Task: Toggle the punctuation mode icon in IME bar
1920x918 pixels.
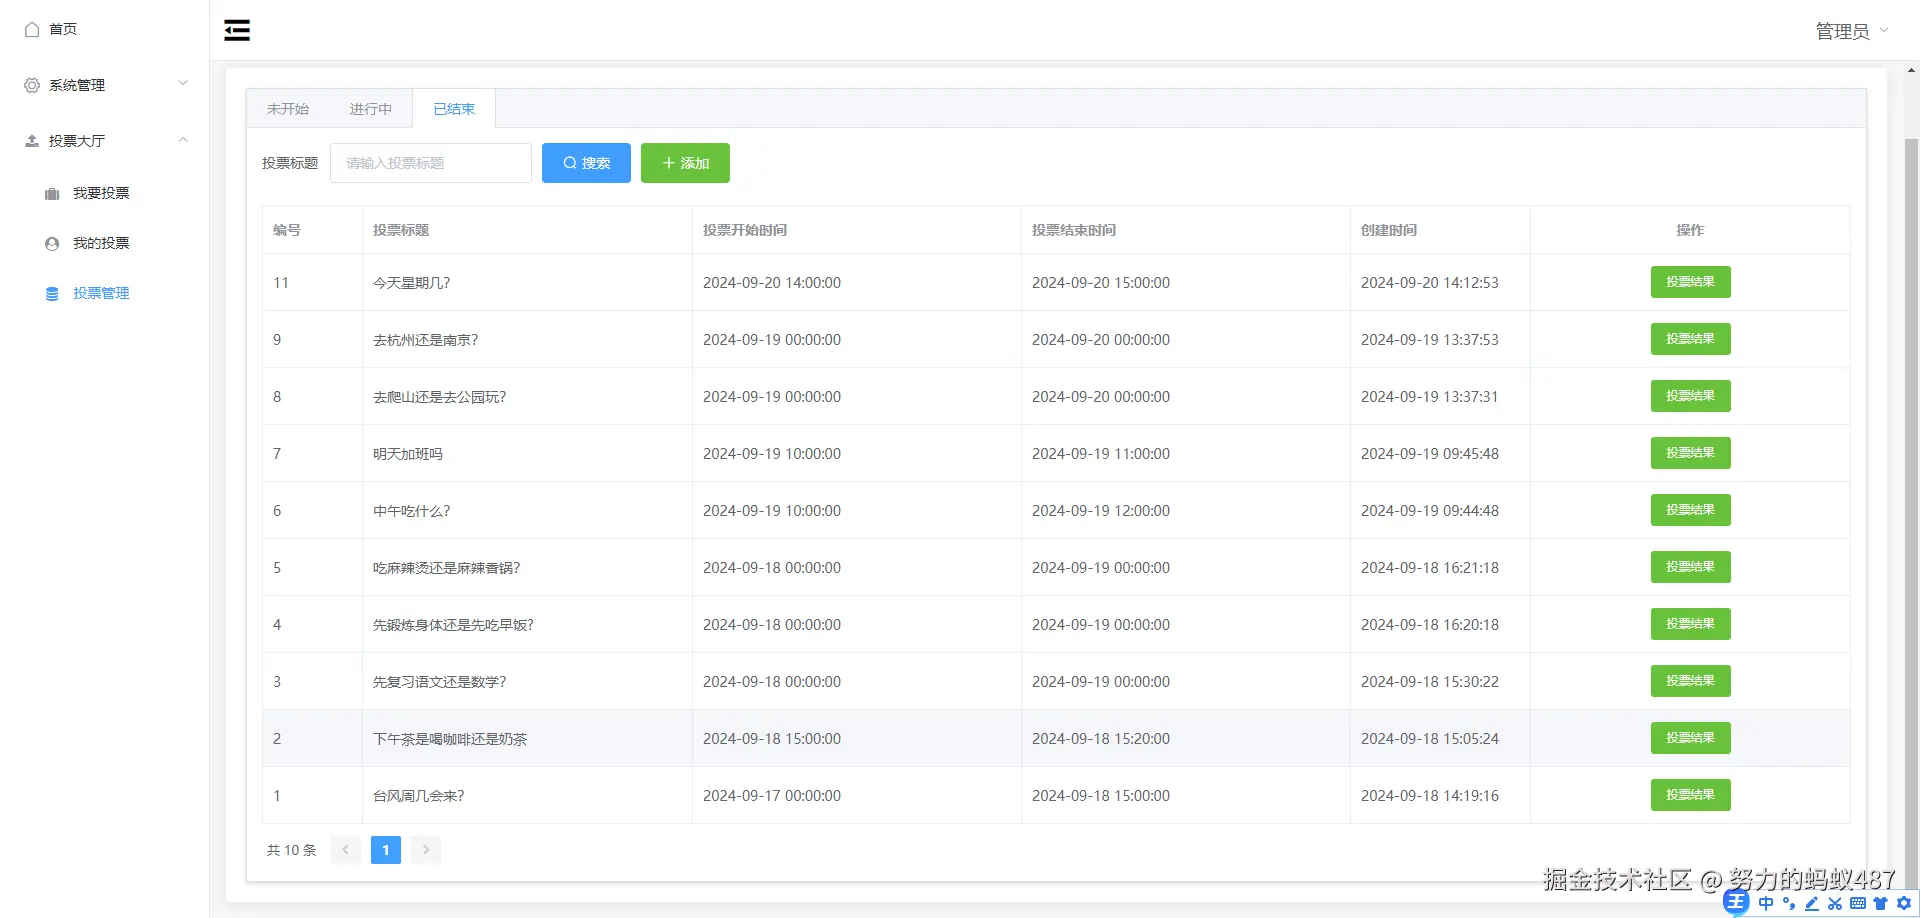Action: point(1789,903)
